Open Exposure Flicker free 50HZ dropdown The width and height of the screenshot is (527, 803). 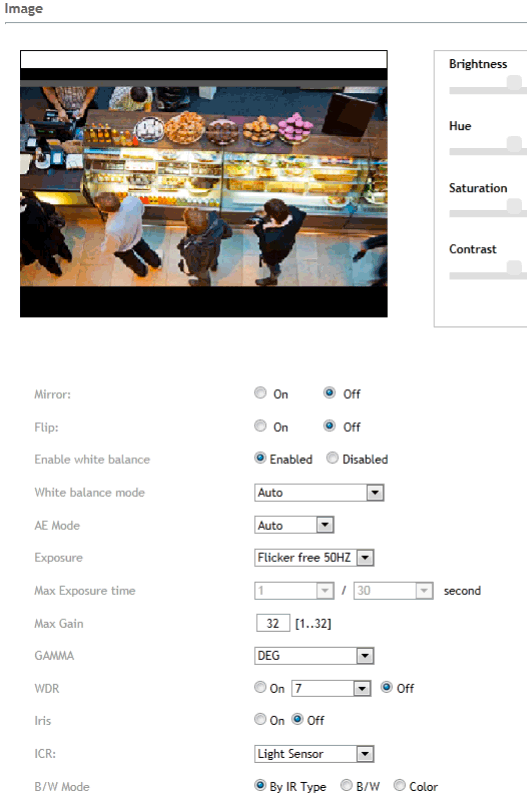[x=314, y=558]
